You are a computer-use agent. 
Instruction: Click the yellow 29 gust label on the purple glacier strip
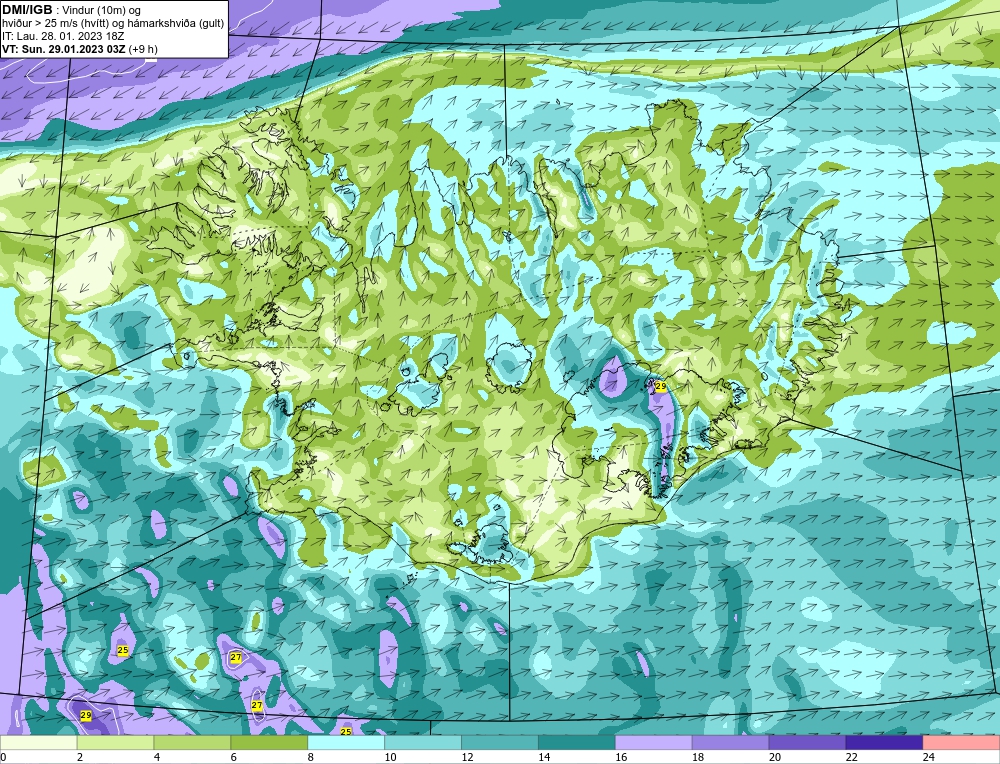click(x=661, y=386)
